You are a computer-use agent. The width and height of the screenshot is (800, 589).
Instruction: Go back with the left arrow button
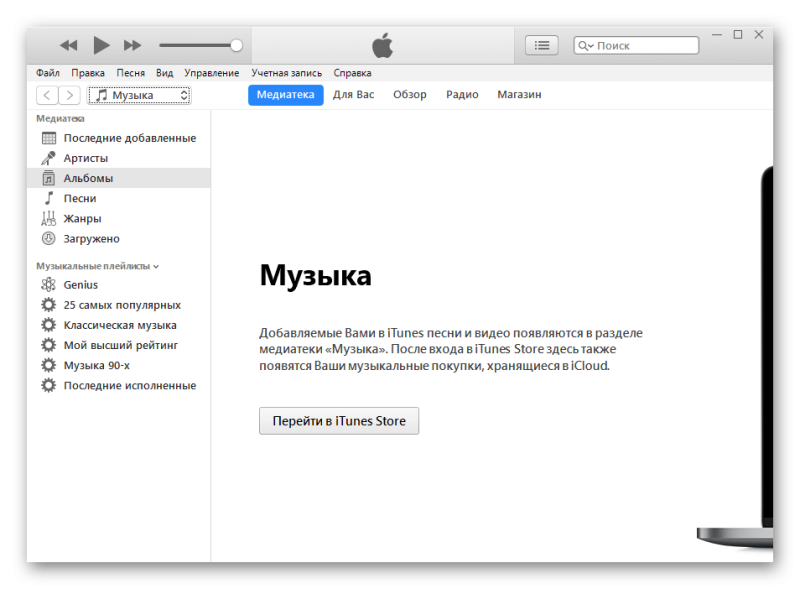[x=47, y=95]
